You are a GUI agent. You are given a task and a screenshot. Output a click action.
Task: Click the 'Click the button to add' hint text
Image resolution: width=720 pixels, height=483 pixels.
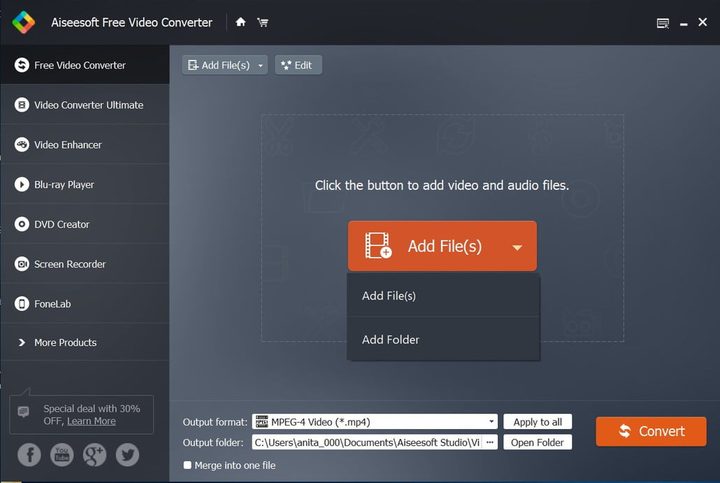(442, 185)
